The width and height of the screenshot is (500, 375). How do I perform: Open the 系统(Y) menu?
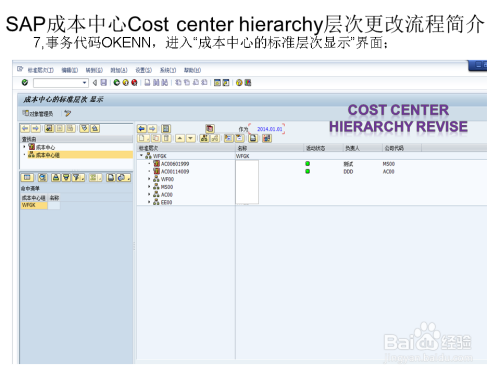(168, 70)
